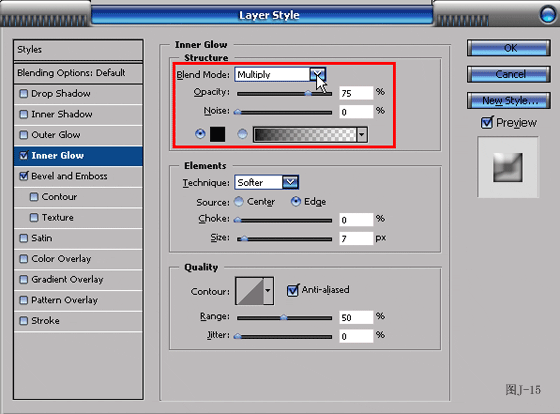Viewport: 560px width, 414px height.
Task: Toggle the Anti-aliased checkbox
Action: tap(292, 290)
